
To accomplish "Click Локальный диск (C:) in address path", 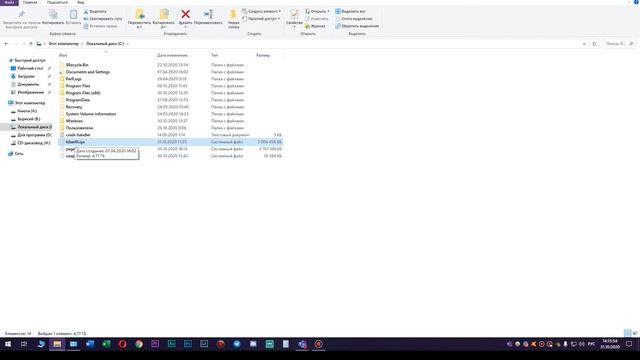I will pos(105,44).
